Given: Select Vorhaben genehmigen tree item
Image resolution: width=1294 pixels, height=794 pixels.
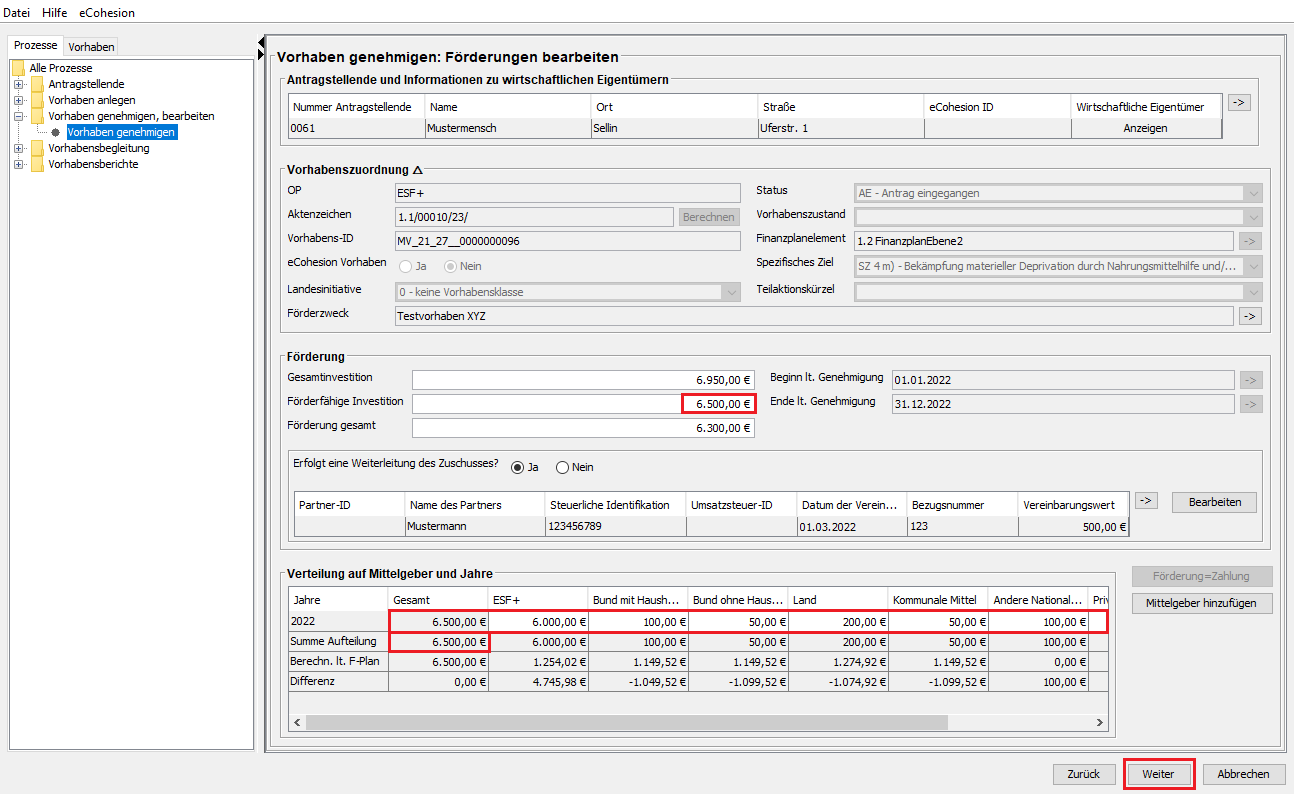Looking at the screenshot, I should [121, 132].
